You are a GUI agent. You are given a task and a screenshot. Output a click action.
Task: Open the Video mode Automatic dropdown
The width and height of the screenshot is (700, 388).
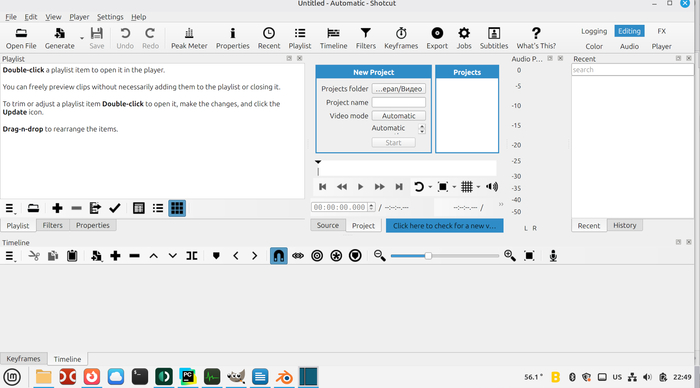pos(399,116)
